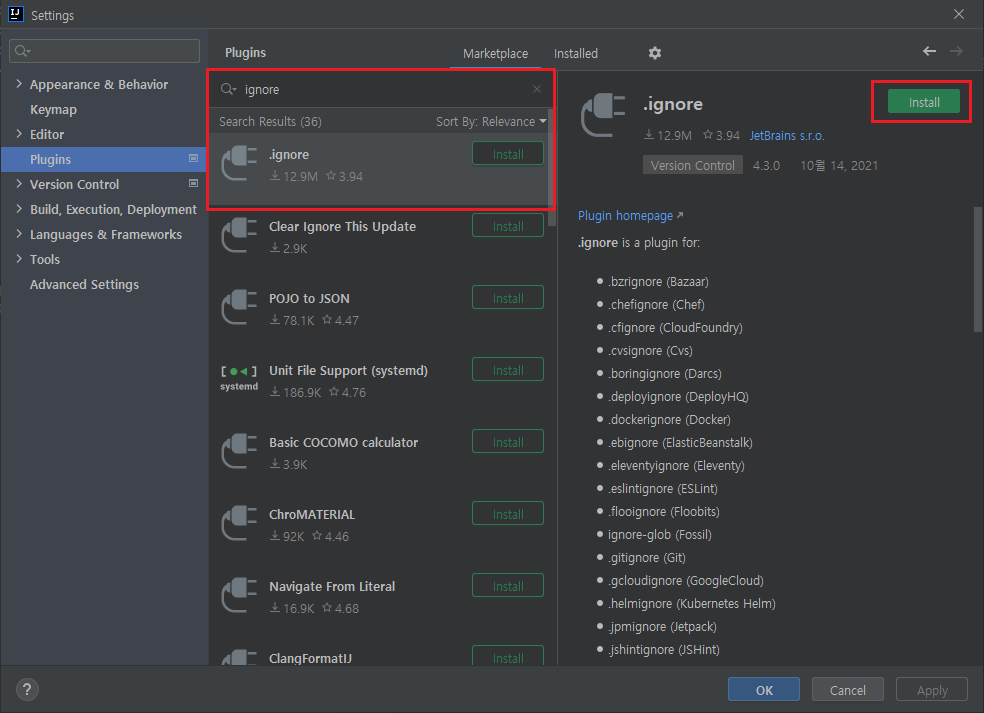Click the .ignore plugin icon in the list
This screenshot has width=984, height=713.
pos(239,163)
